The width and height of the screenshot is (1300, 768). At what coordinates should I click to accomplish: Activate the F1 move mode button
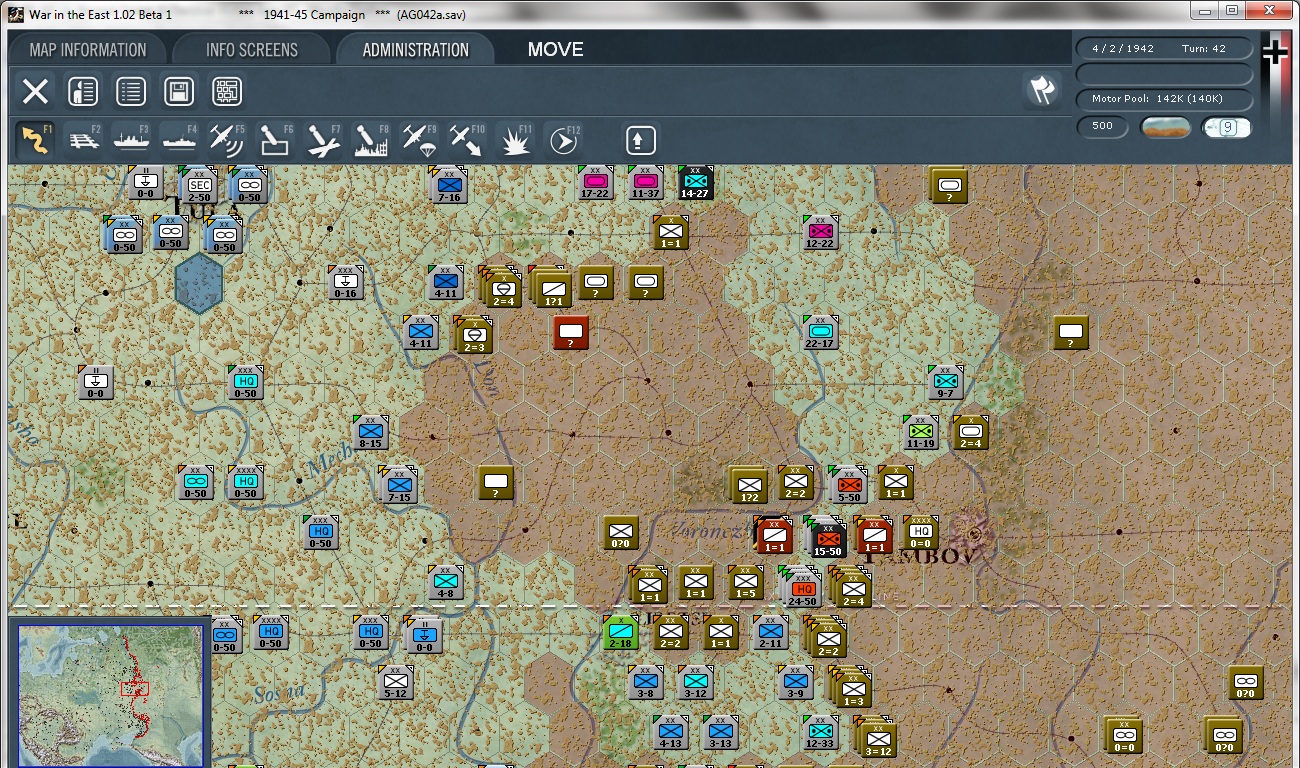[x=35, y=140]
